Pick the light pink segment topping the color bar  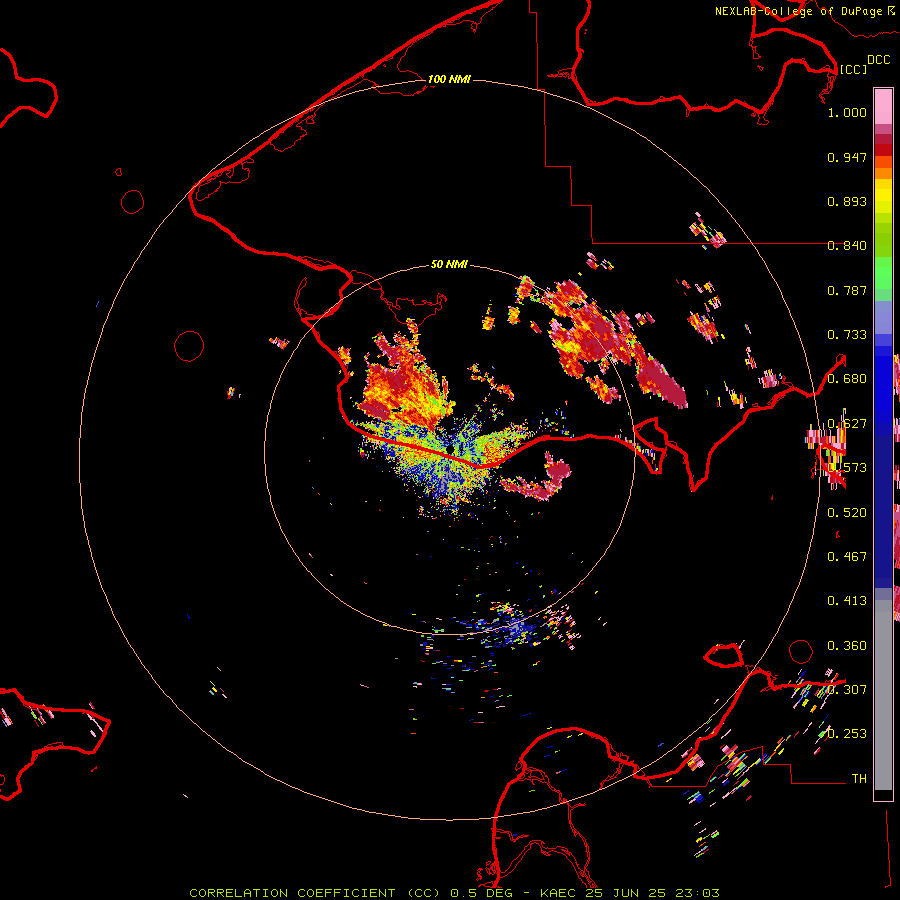[883, 106]
